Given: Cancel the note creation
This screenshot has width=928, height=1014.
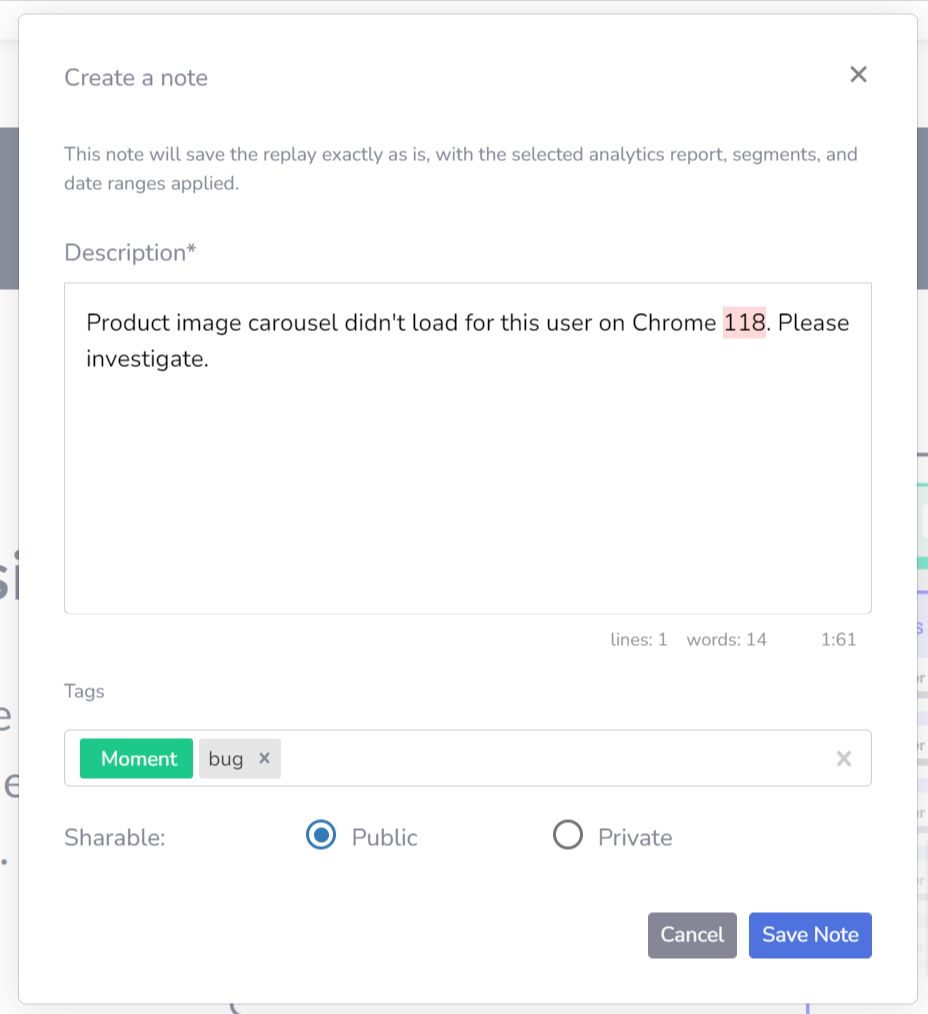Looking at the screenshot, I should 692,935.
